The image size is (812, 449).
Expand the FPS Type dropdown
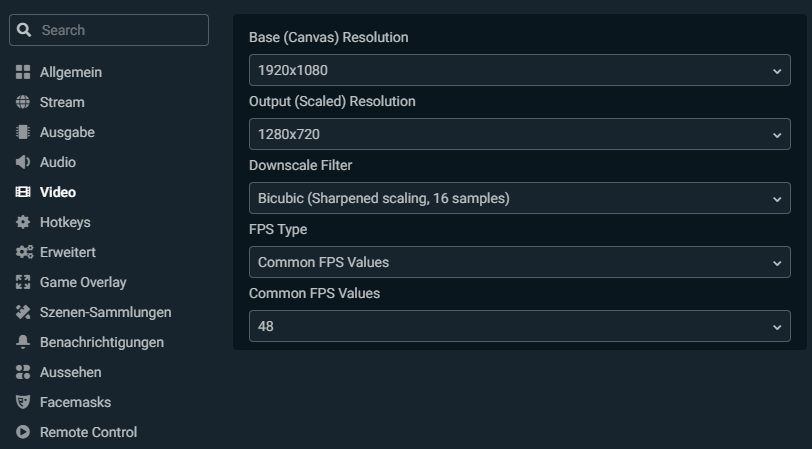pyautogui.click(x=519, y=262)
